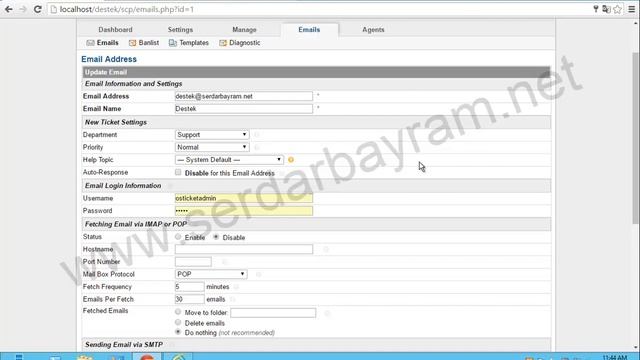Image resolution: width=640 pixels, height=360 pixels.
Task: Switch to the Manage tab
Action: pyautogui.click(x=244, y=29)
